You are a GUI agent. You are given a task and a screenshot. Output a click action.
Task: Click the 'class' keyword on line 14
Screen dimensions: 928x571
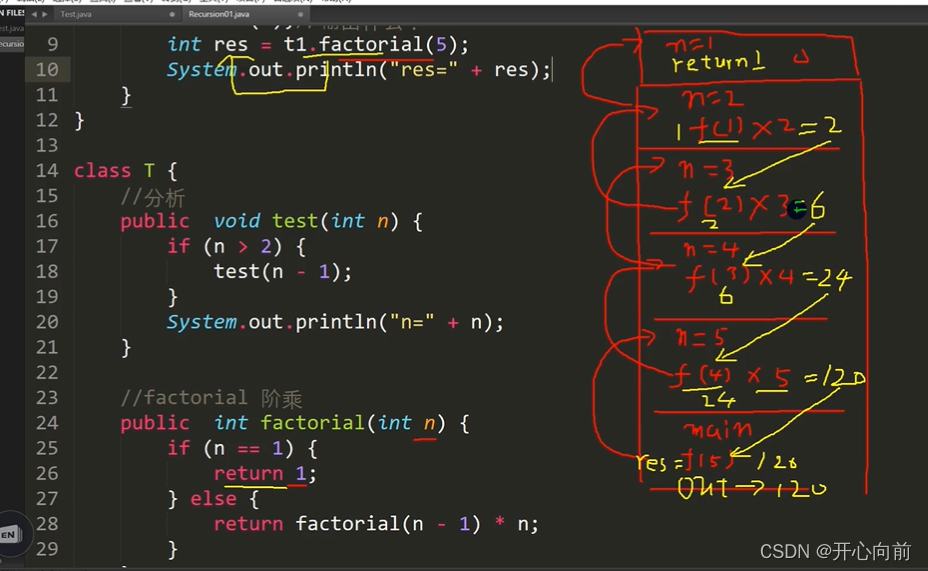pos(102,171)
